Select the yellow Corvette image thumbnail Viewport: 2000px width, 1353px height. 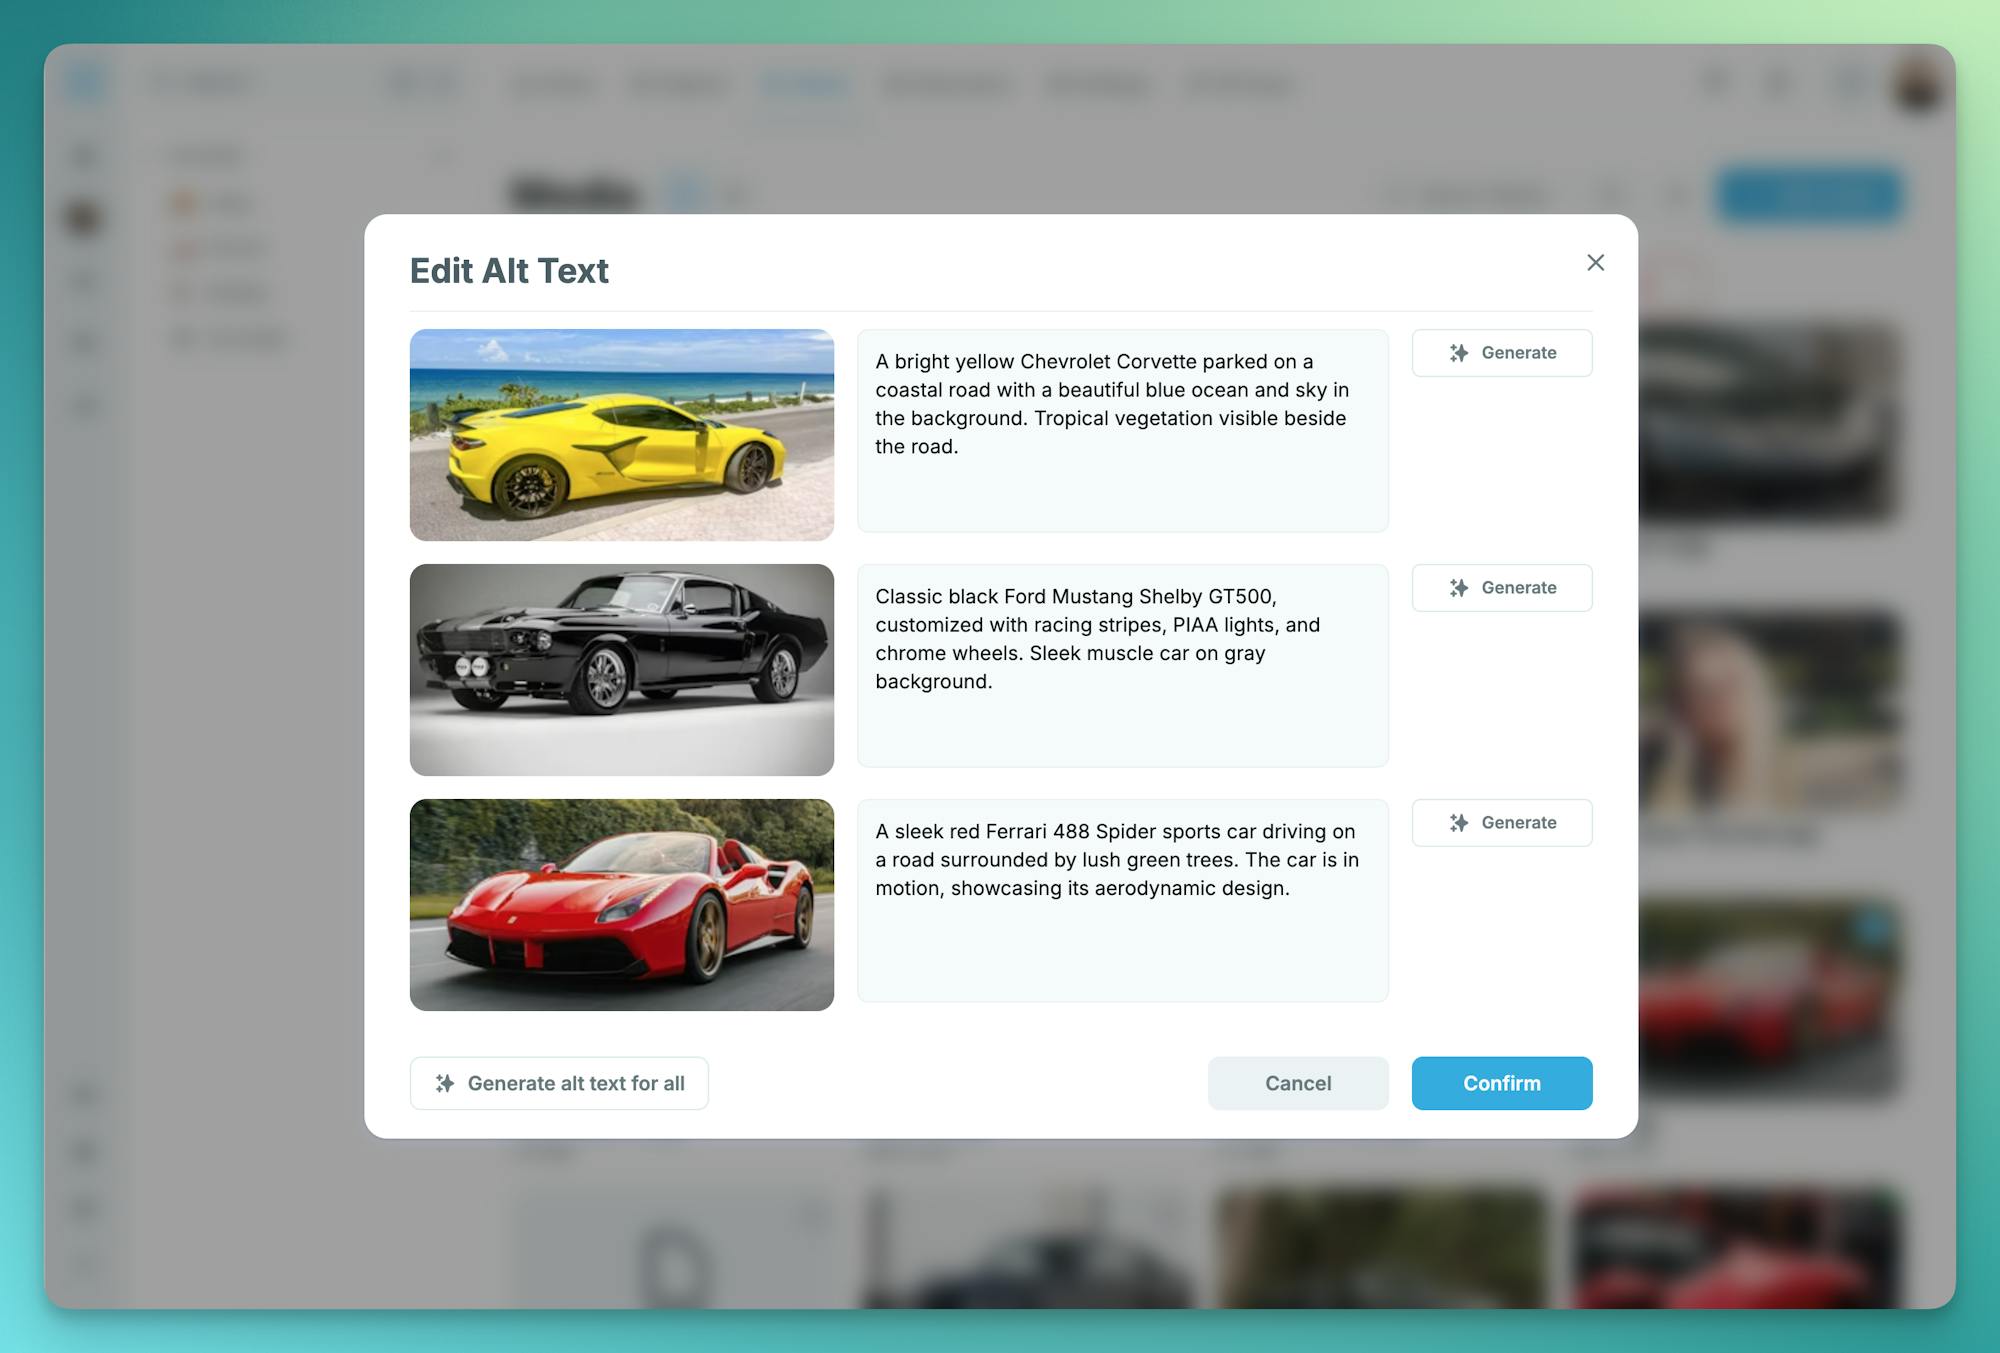click(x=621, y=435)
